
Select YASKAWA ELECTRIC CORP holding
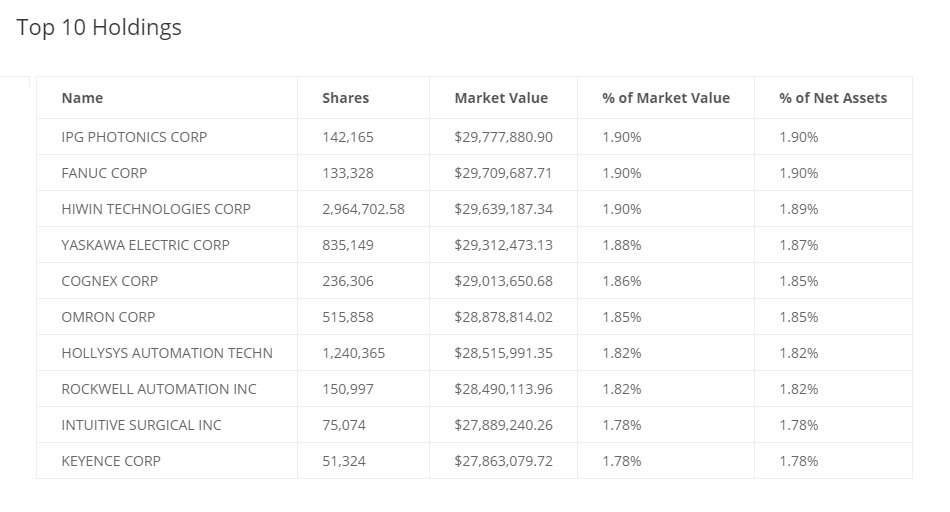click(145, 245)
